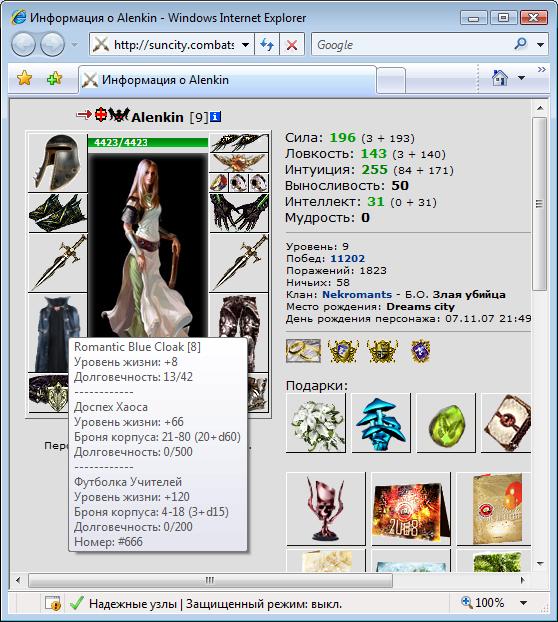Open the address bar history dropdown
Viewport: 558px width, 622px height.
pos(245,44)
